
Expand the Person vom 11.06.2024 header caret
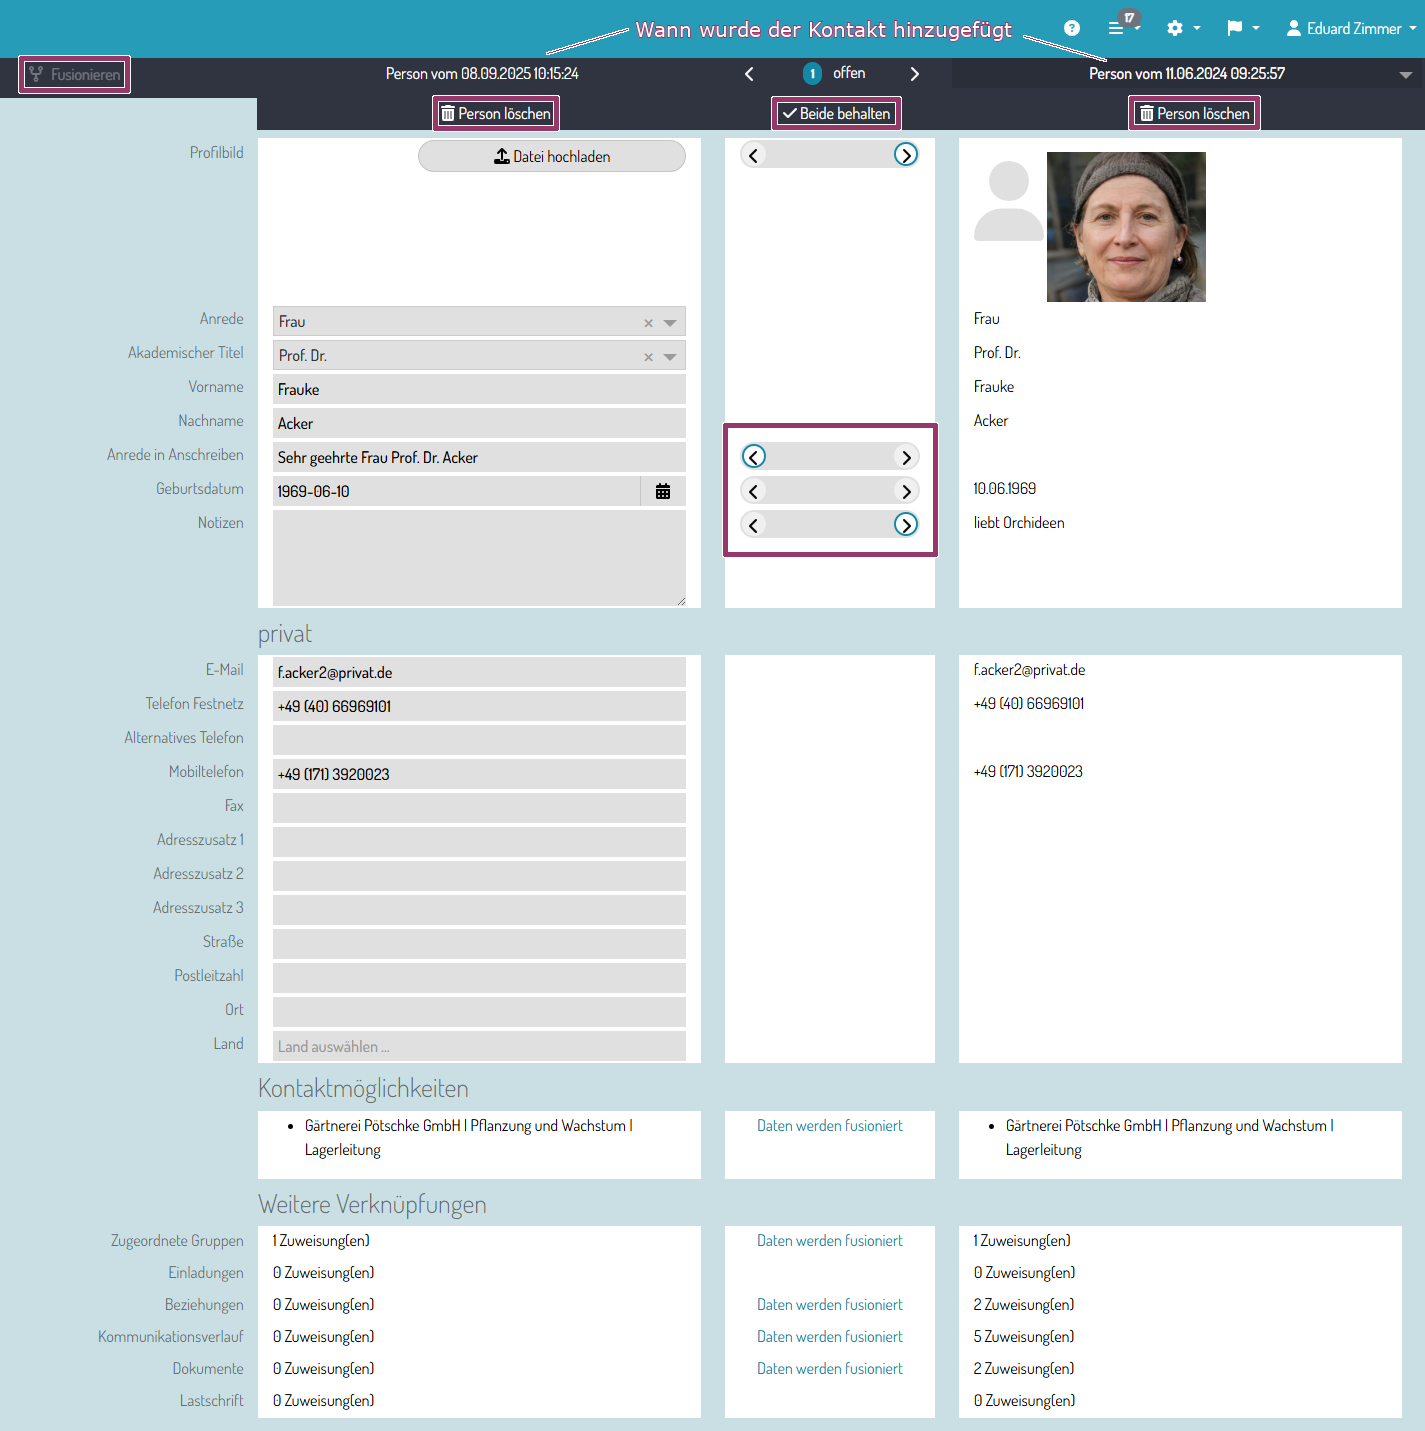(x=1405, y=75)
